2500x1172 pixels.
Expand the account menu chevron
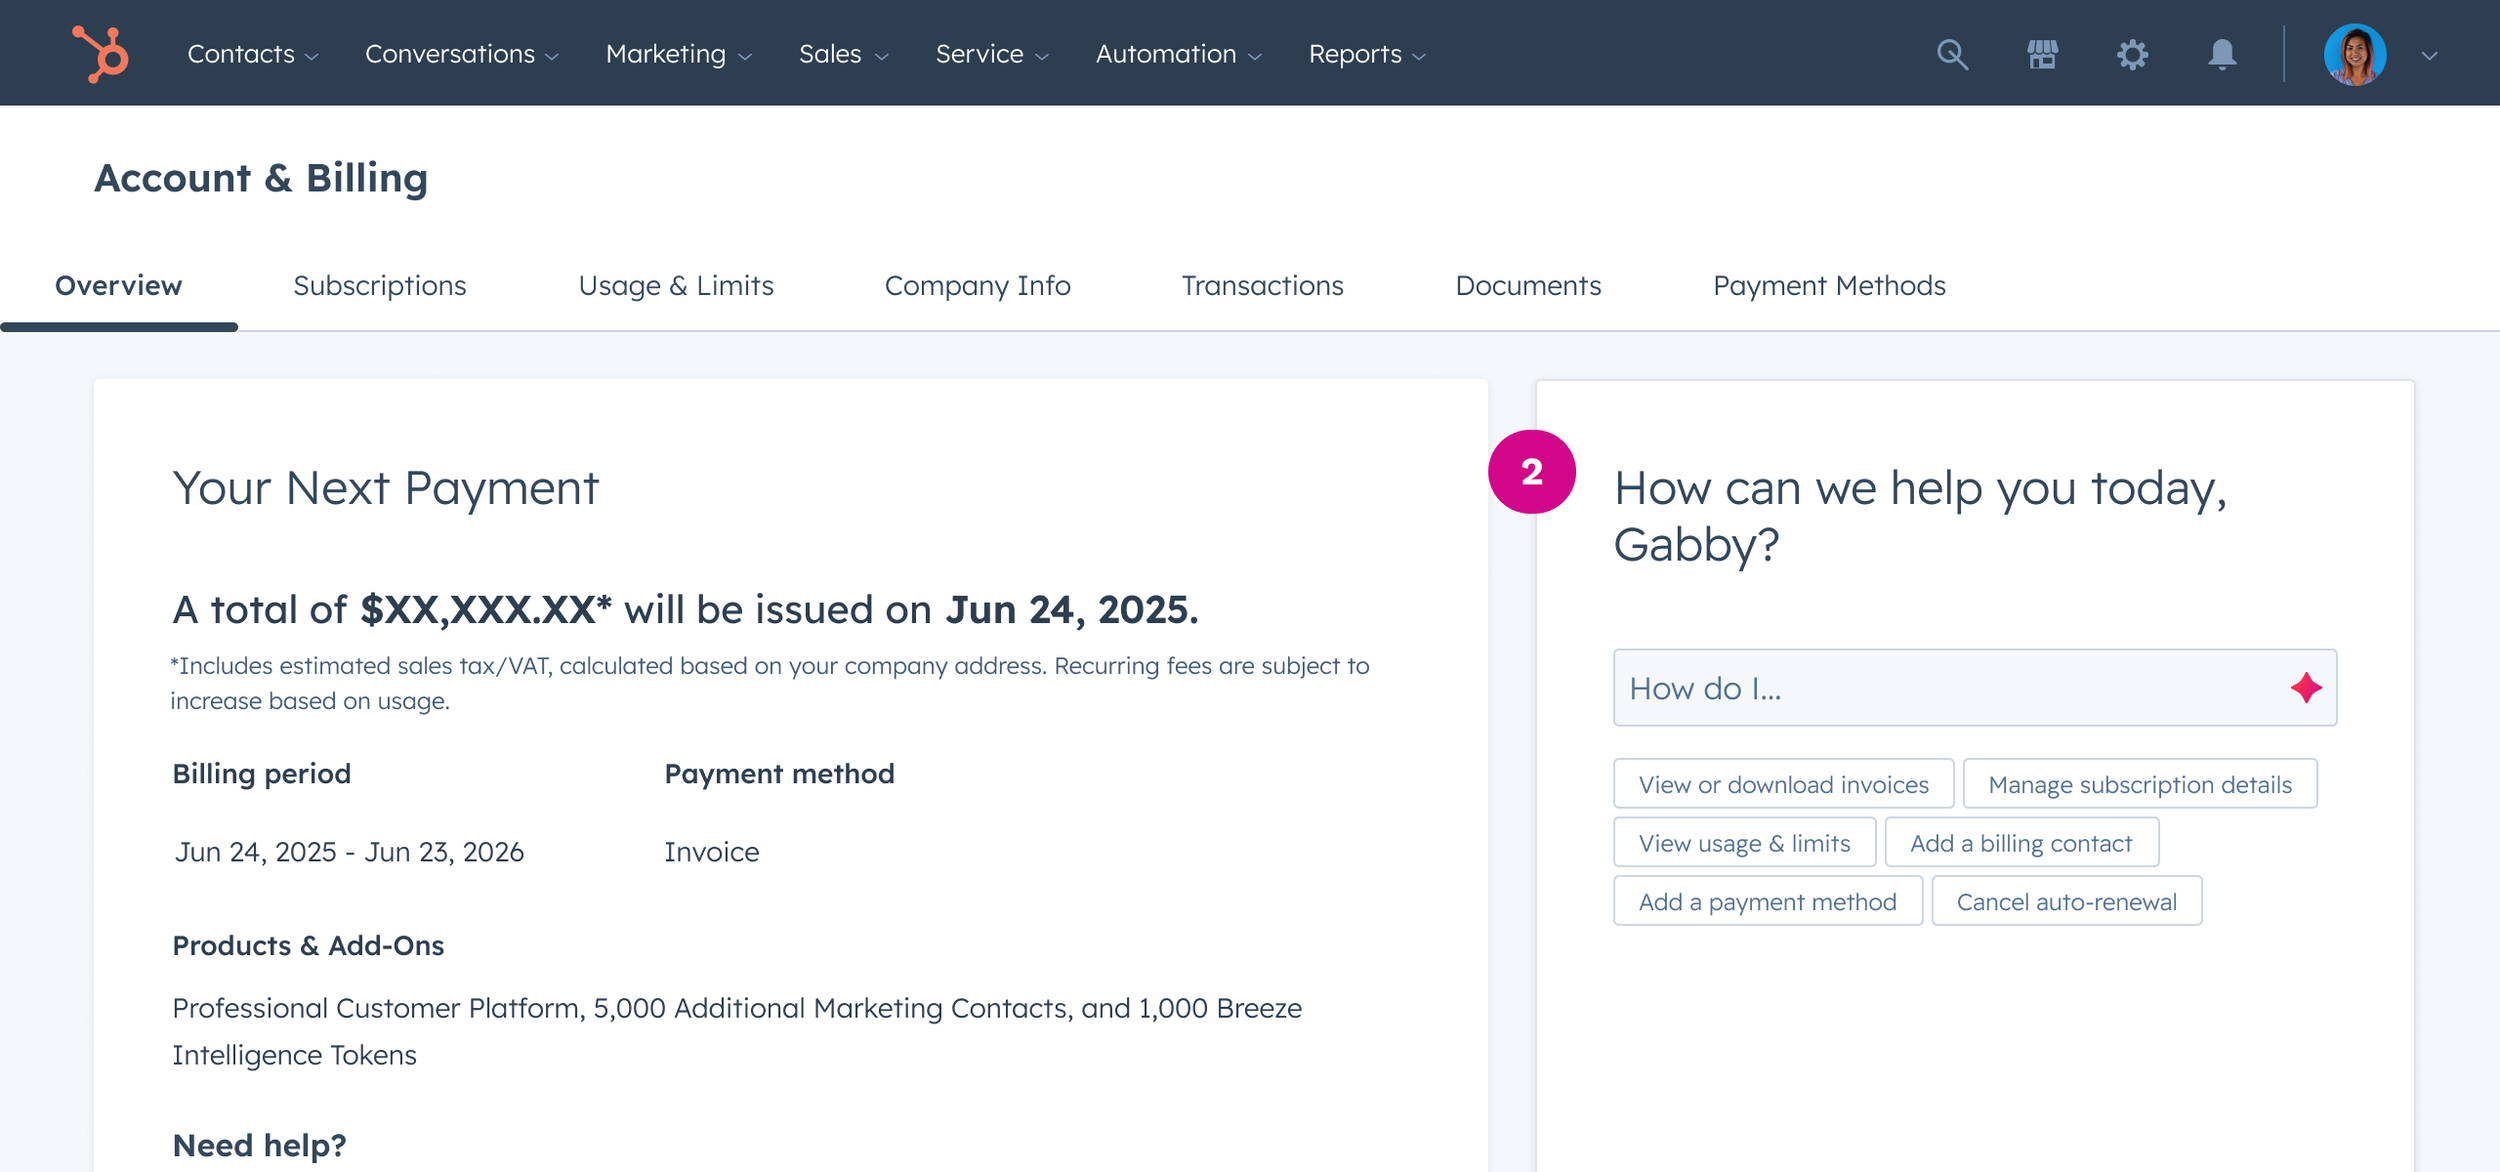2430,56
